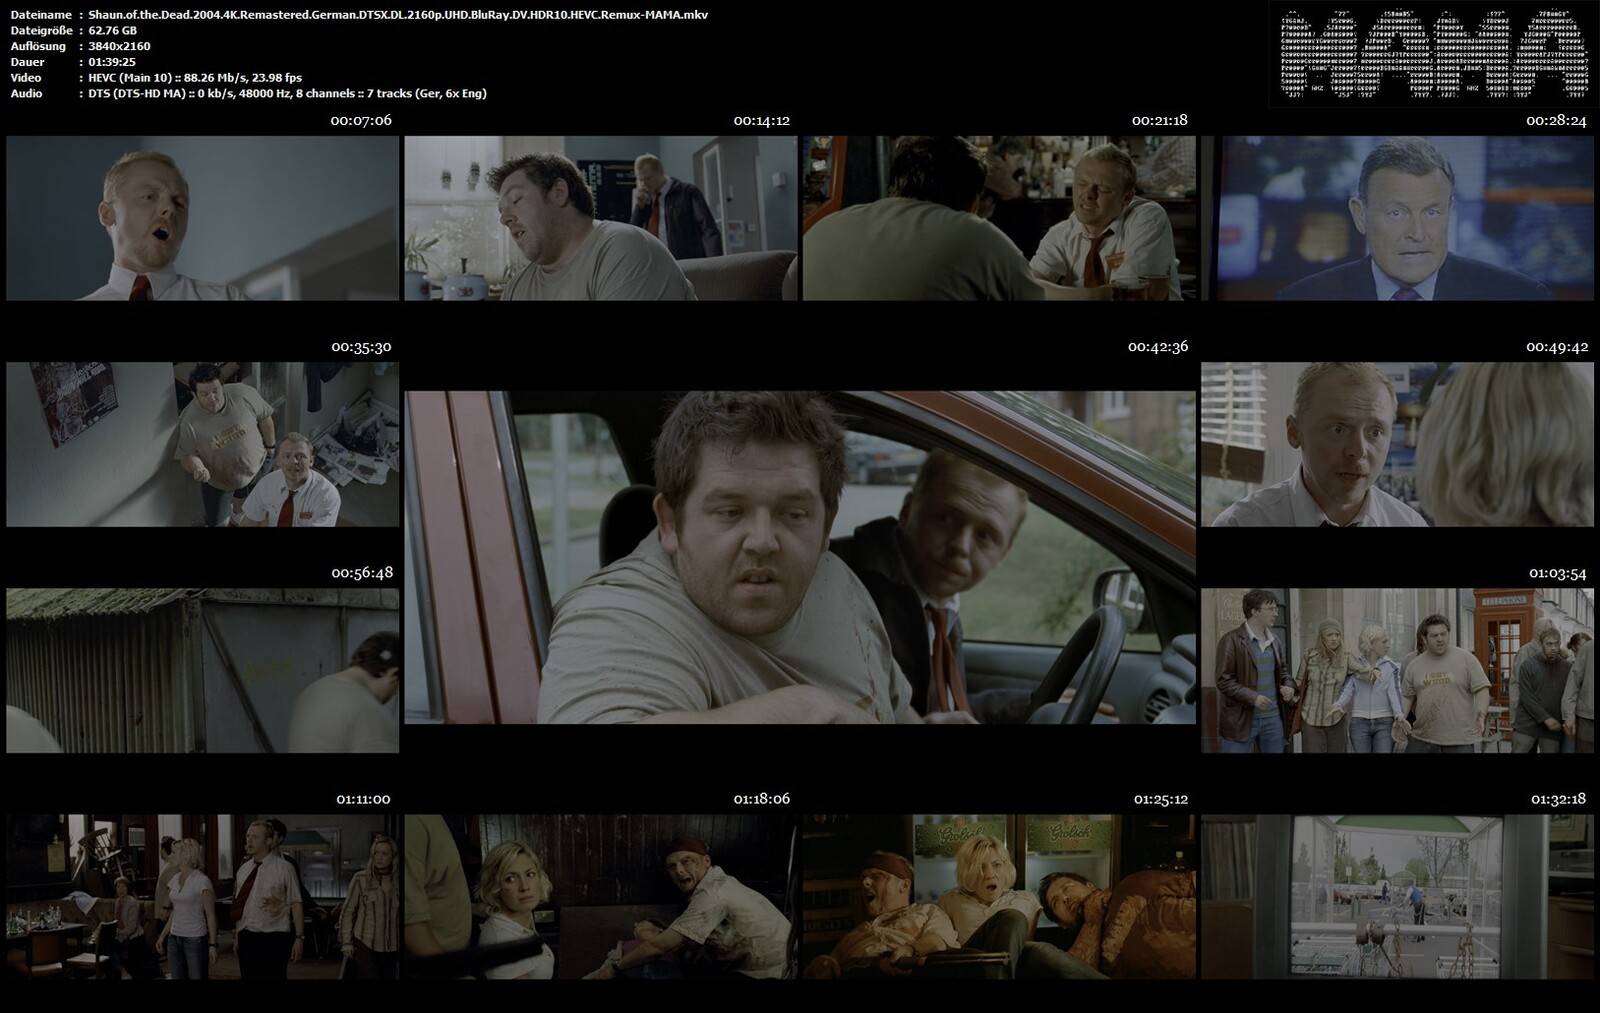Click the timestamp text 01:11:00
The height and width of the screenshot is (1013, 1600).
coord(363,799)
